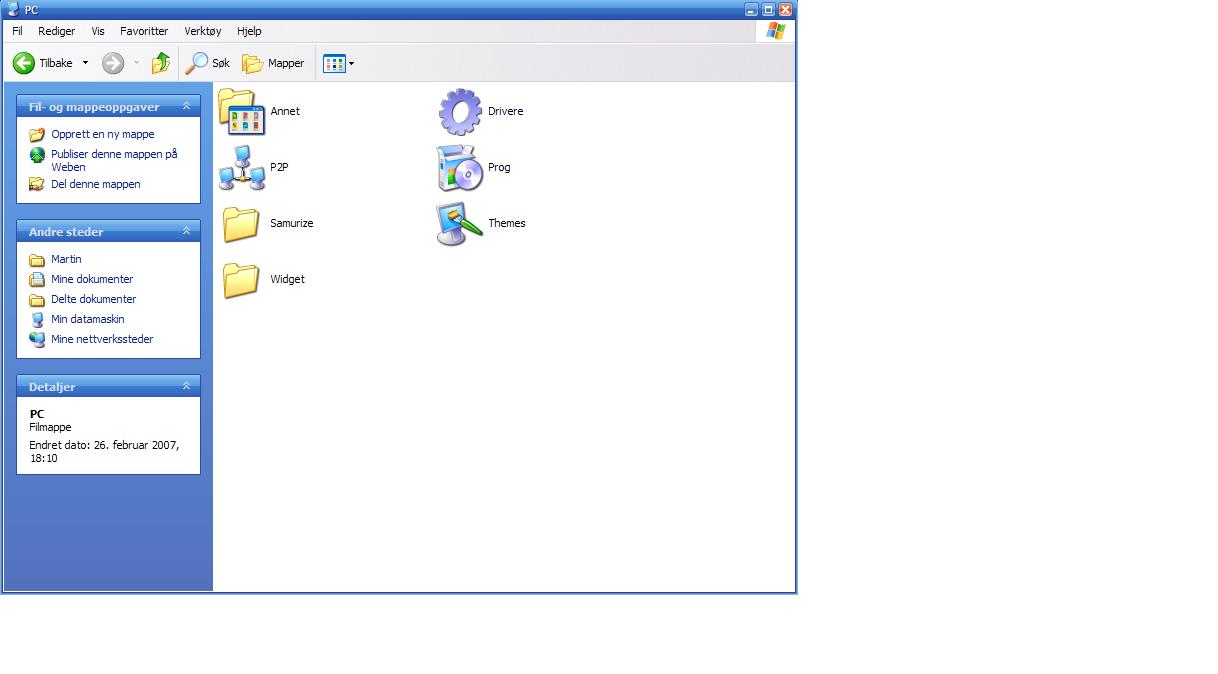1218x674 pixels.
Task: Click Opprett en ny mappe link
Action: [x=103, y=134]
